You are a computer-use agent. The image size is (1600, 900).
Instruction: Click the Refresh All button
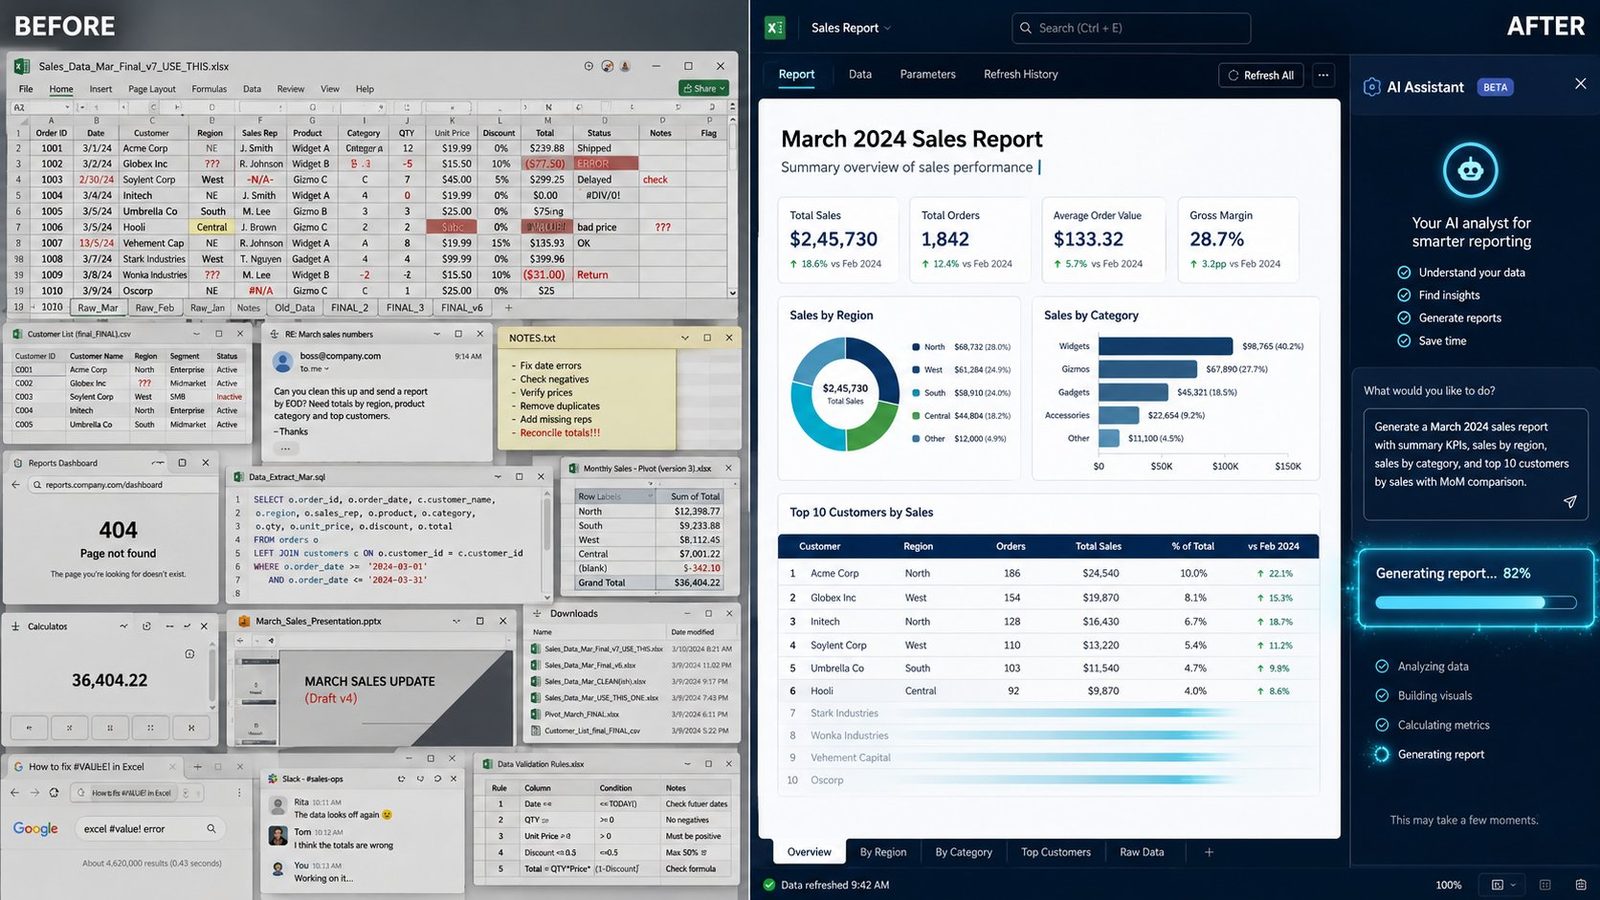point(1261,75)
